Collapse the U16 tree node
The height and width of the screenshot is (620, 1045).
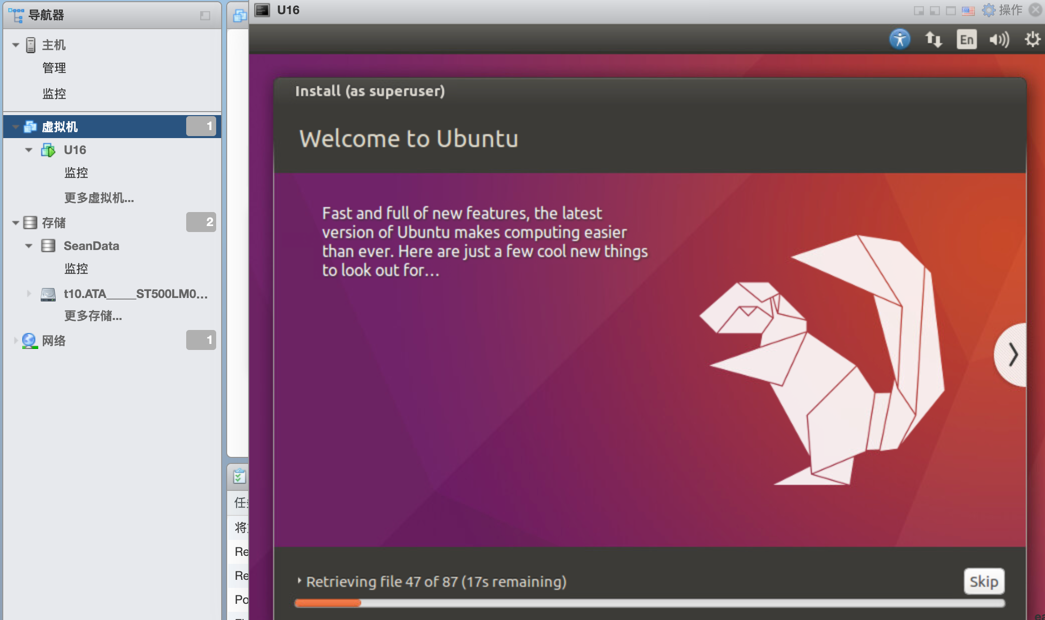tap(29, 150)
